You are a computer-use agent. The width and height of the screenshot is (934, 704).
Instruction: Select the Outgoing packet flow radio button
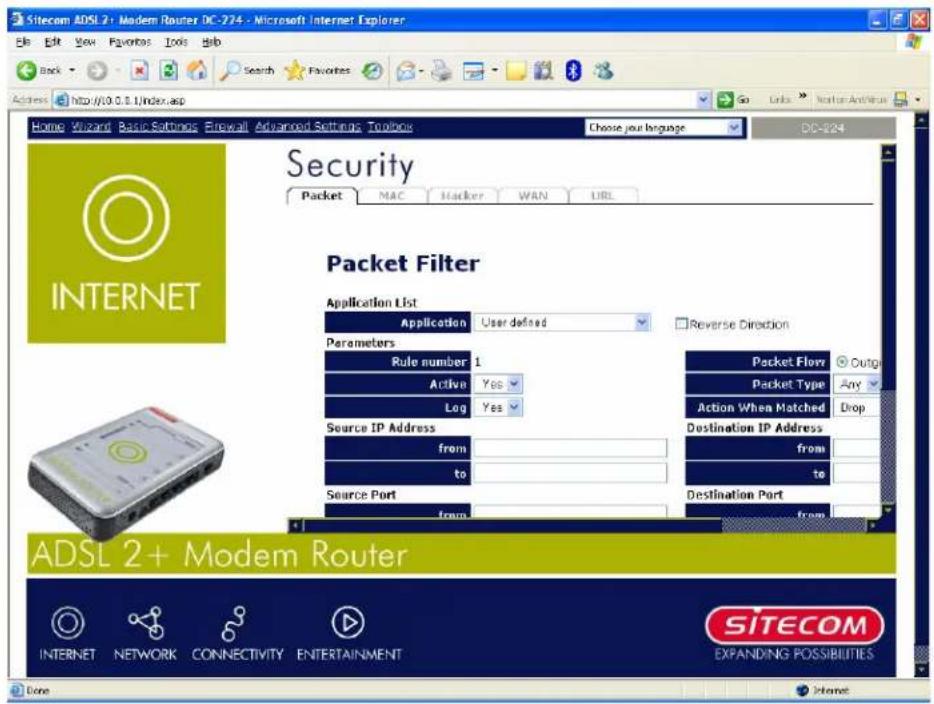pos(842,362)
